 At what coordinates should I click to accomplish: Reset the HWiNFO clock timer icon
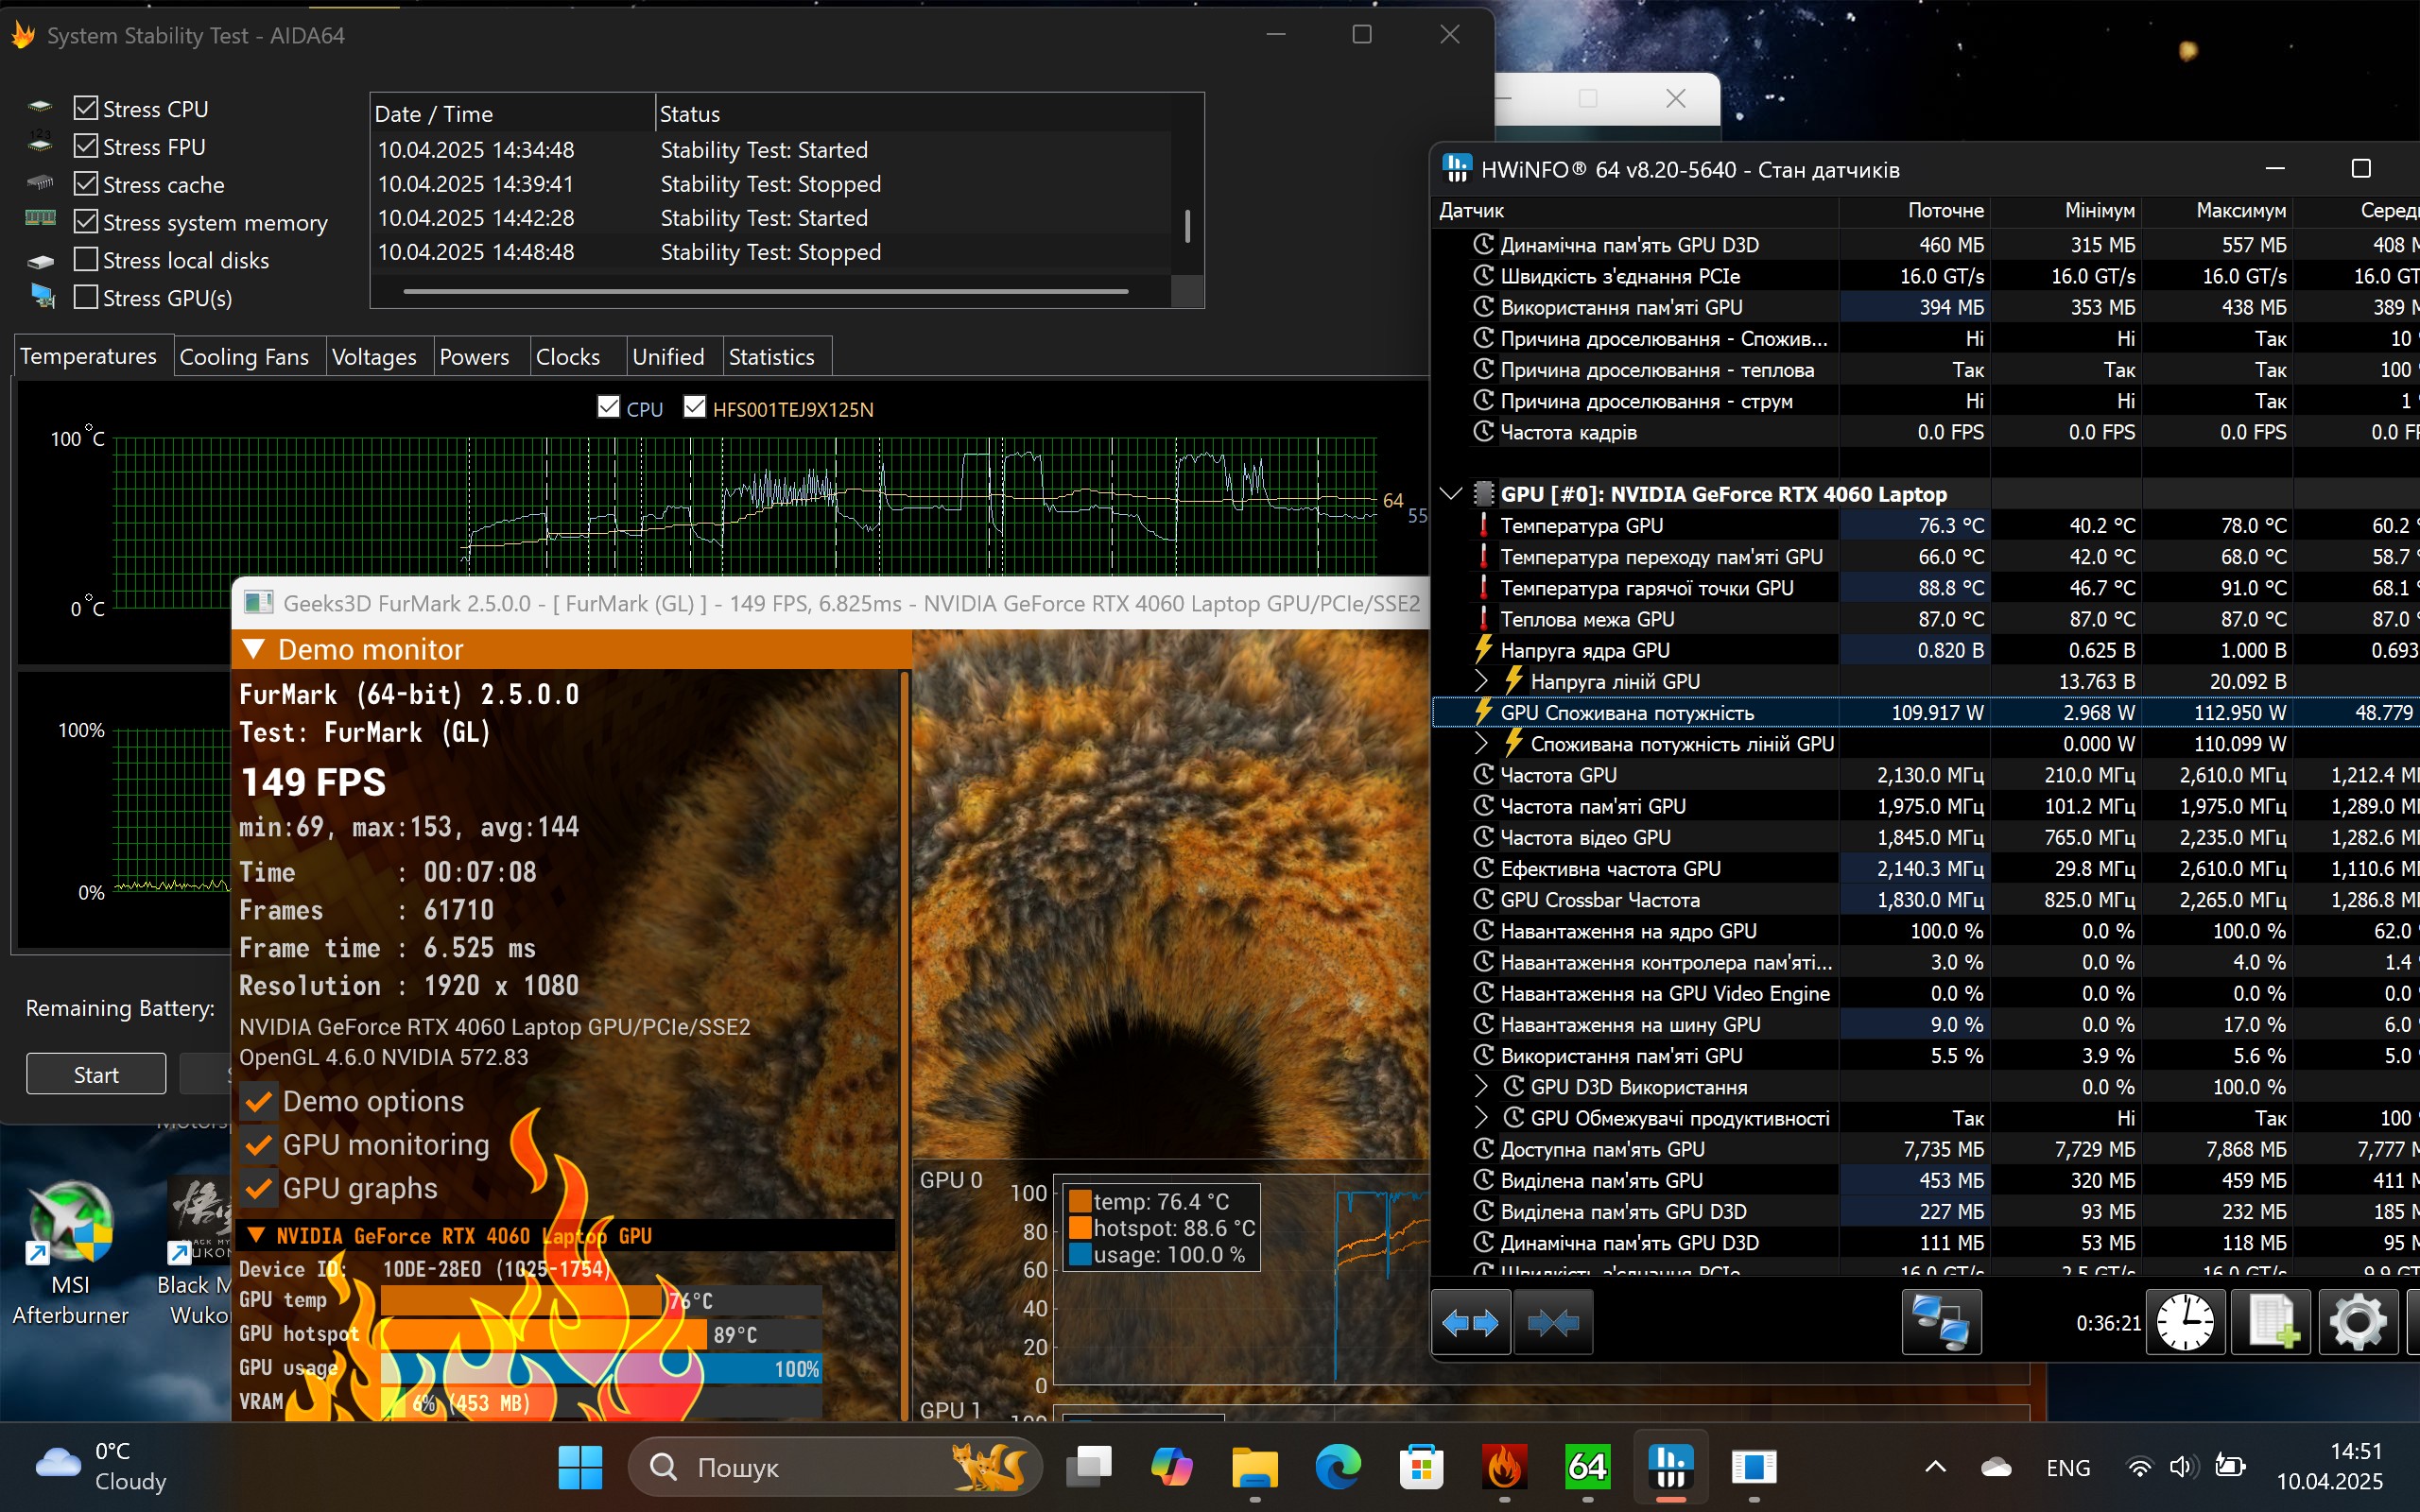pos(2185,1322)
